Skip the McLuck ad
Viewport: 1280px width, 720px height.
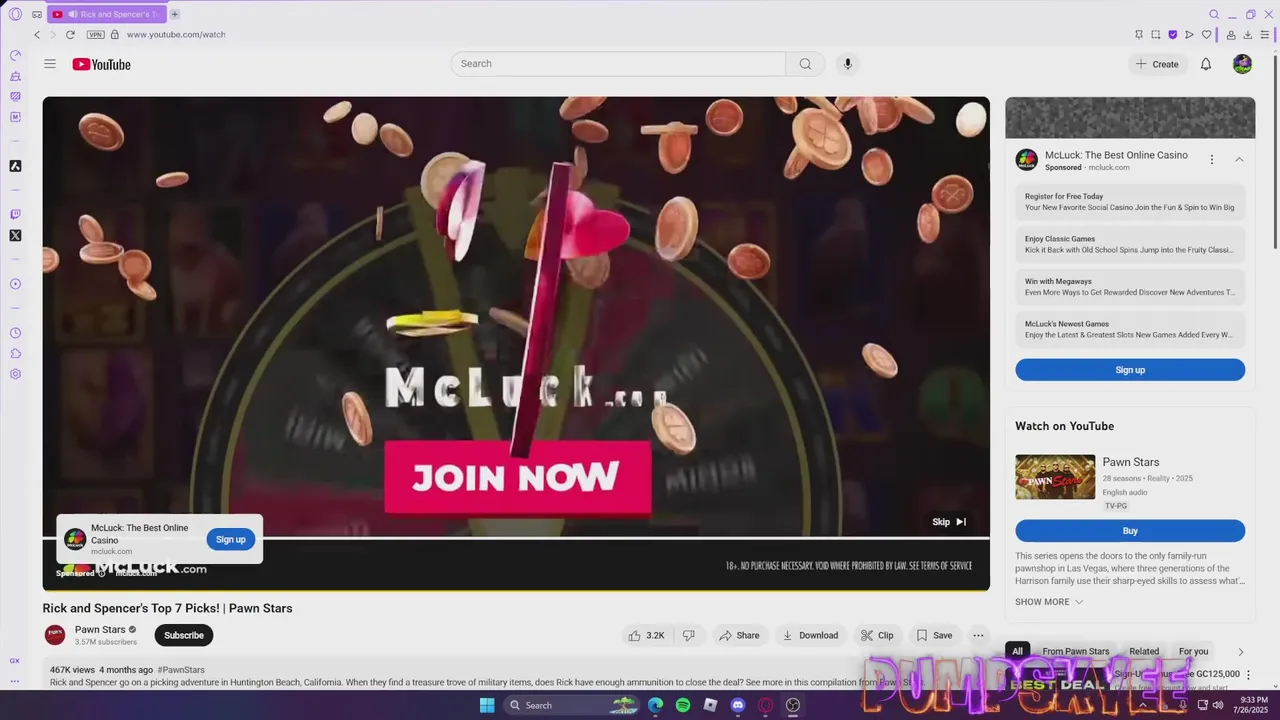point(948,522)
